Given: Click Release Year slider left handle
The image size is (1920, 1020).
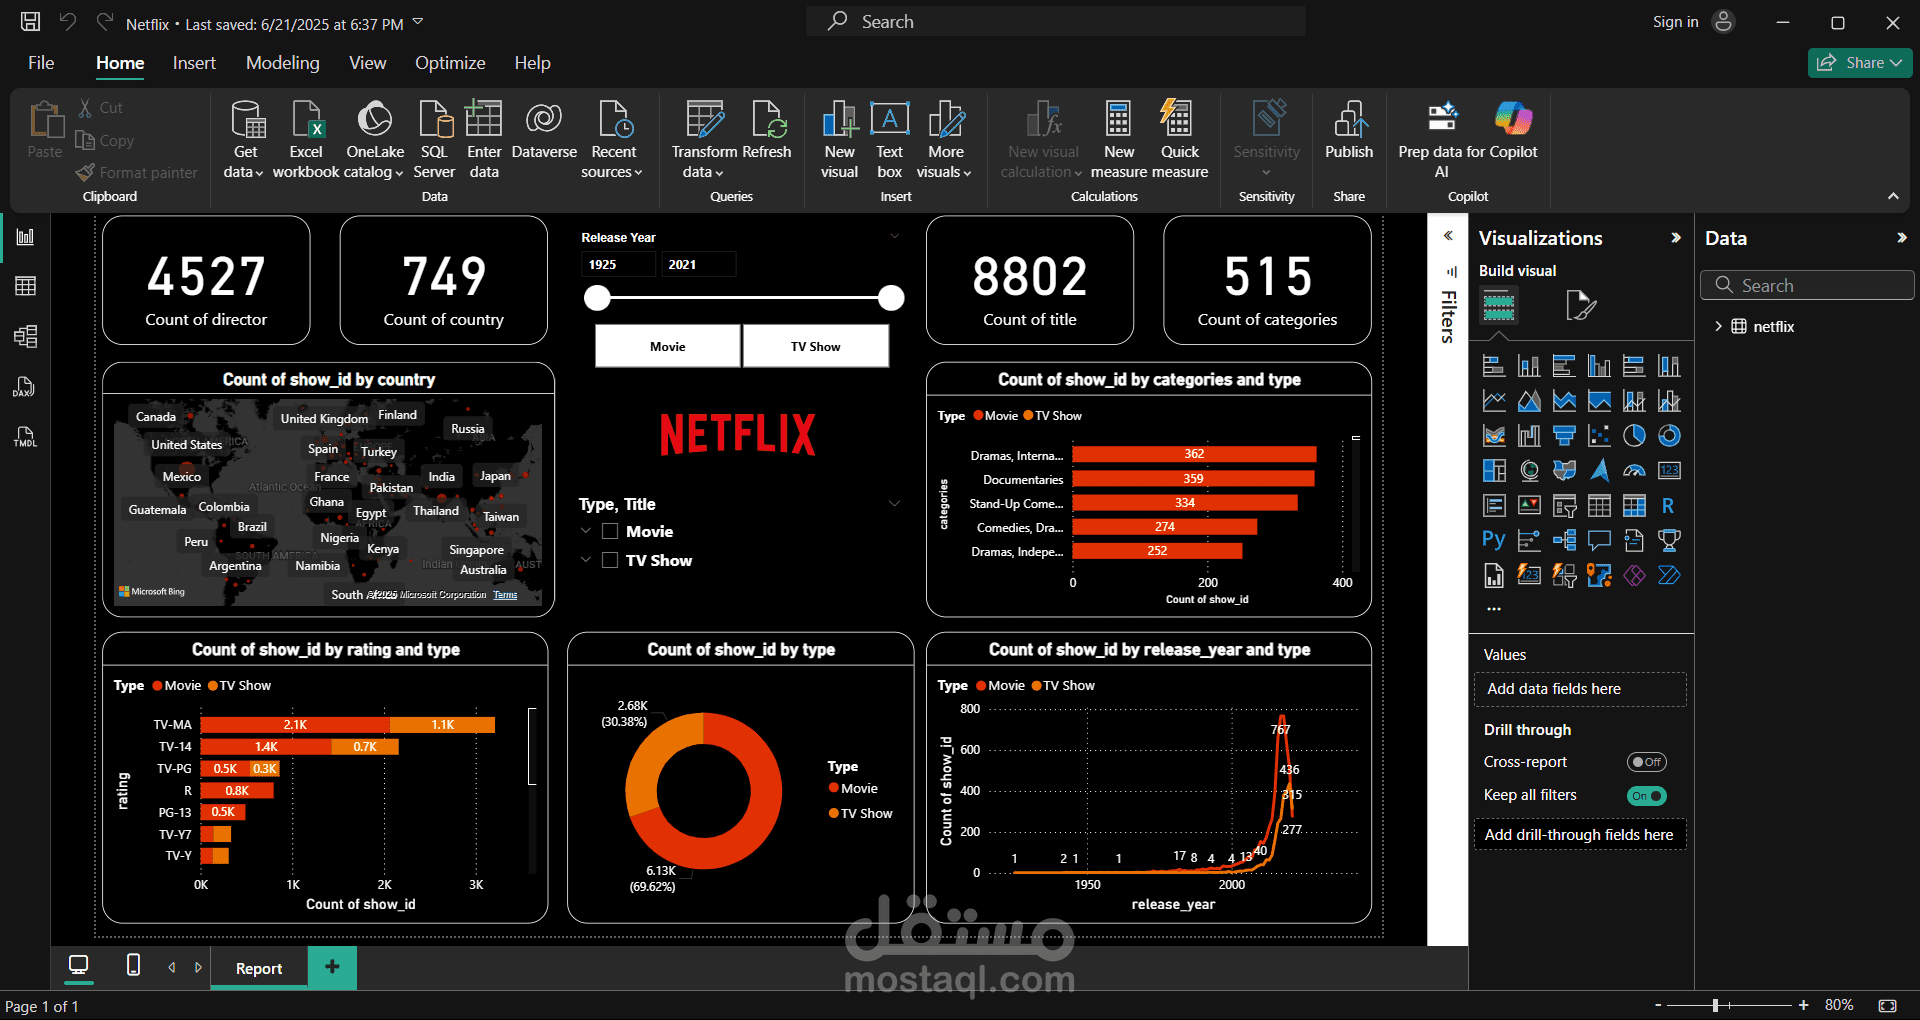Looking at the screenshot, I should [597, 298].
